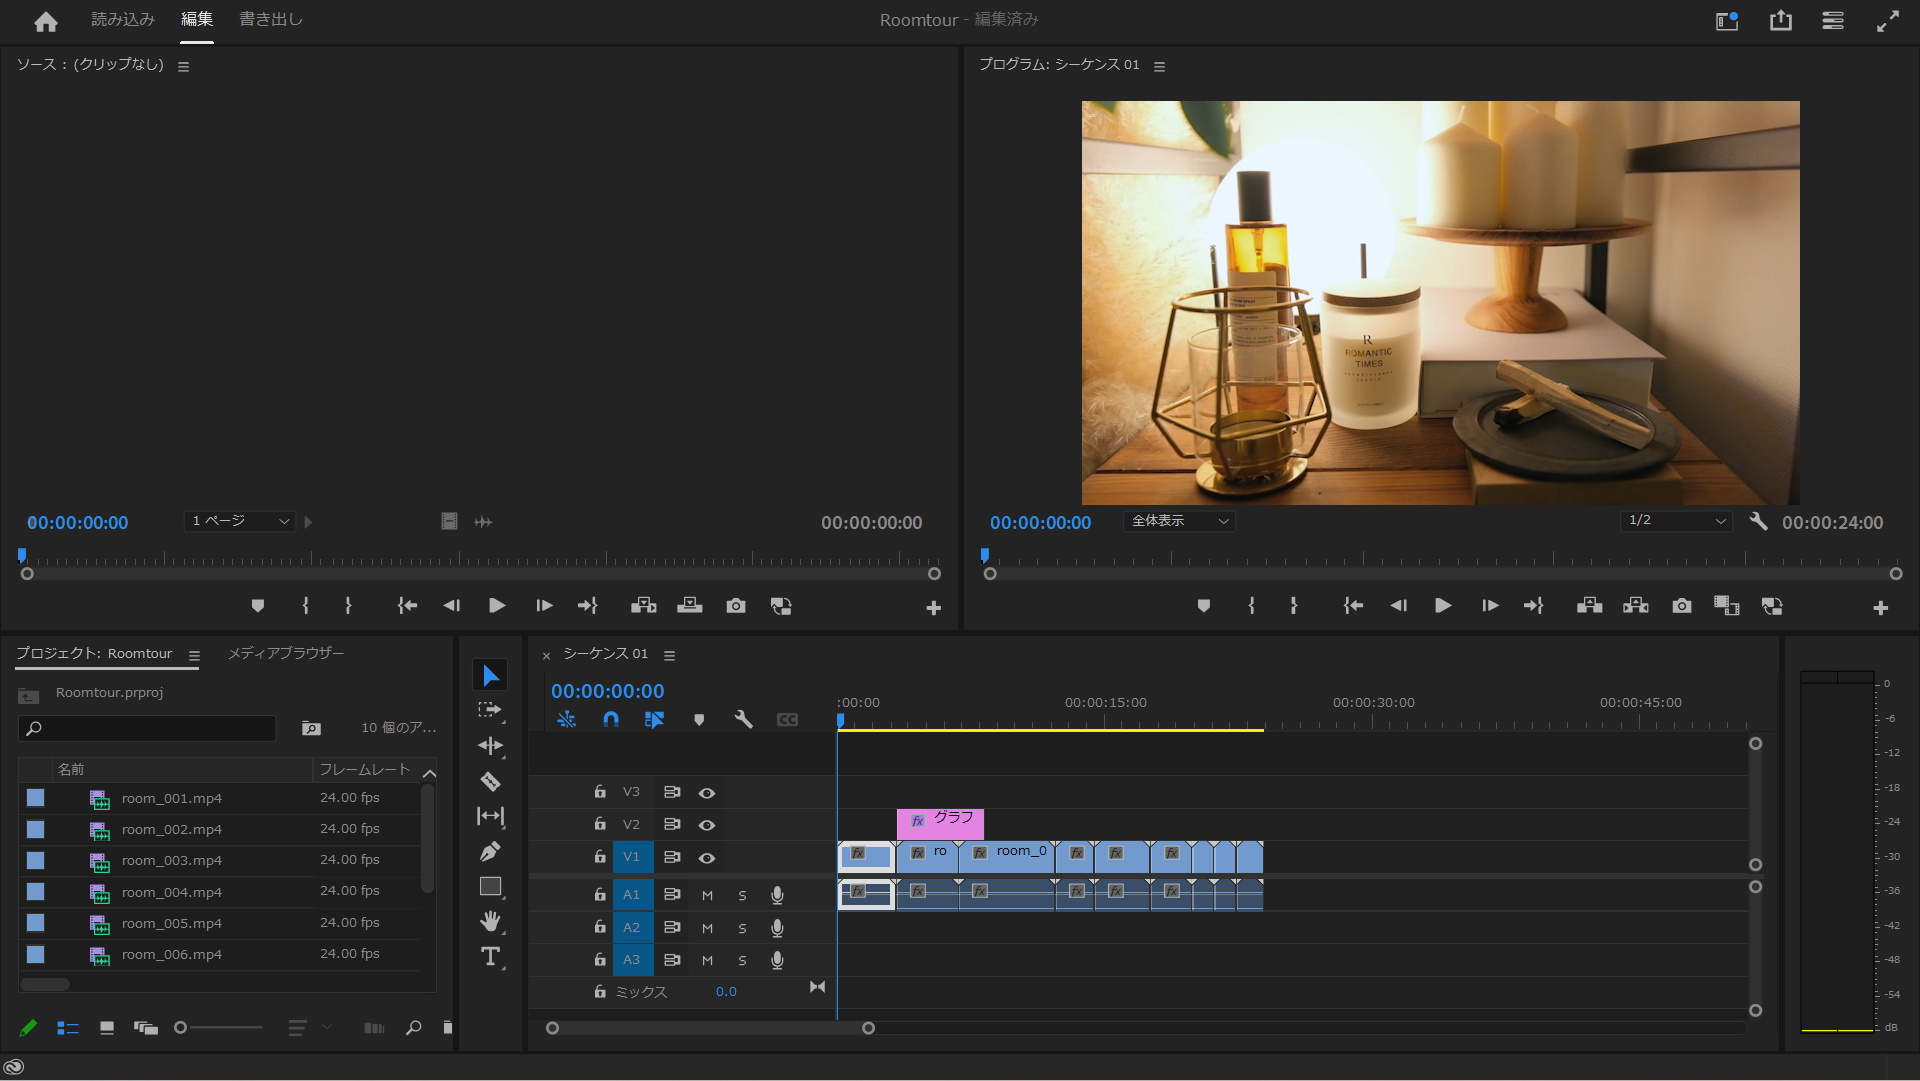The image size is (1920, 1081).
Task: Select プロジェクト: Roomtour tab
Action: pyautogui.click(x=94, y=653)
